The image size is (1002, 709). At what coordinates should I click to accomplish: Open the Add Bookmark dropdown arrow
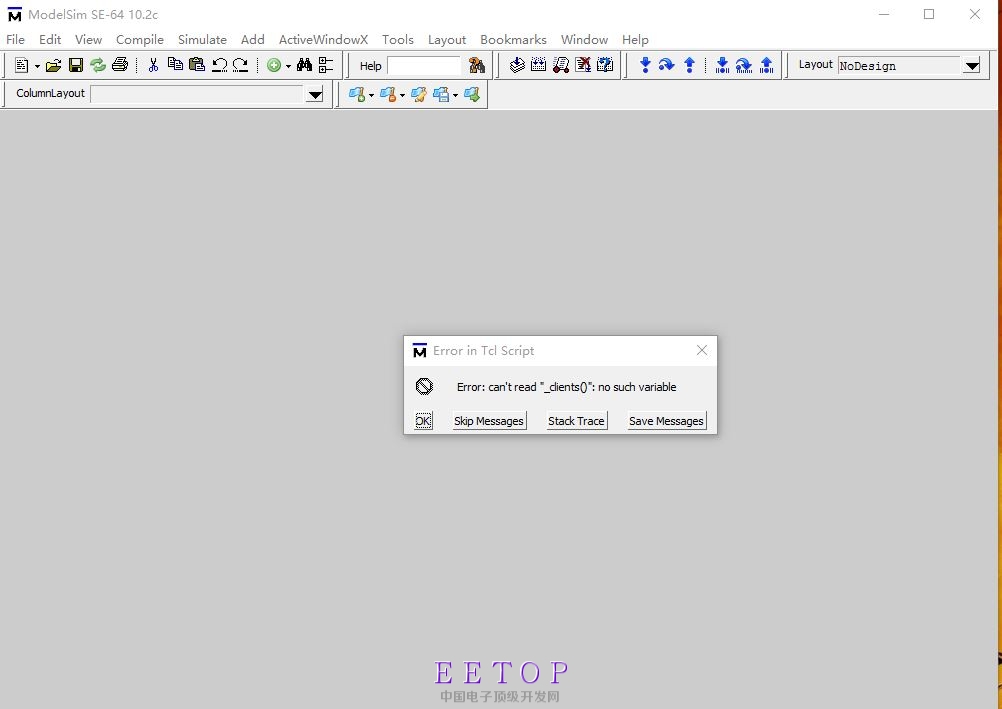click(371, 95)
